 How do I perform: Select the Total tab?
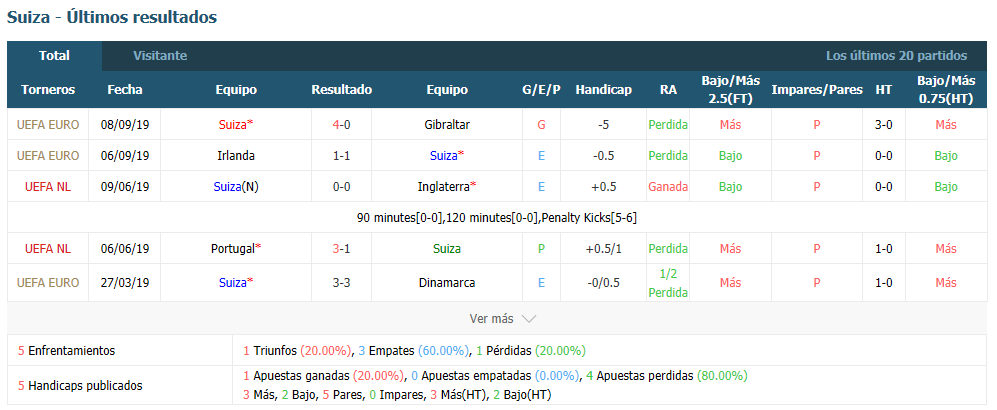point(54,56)
